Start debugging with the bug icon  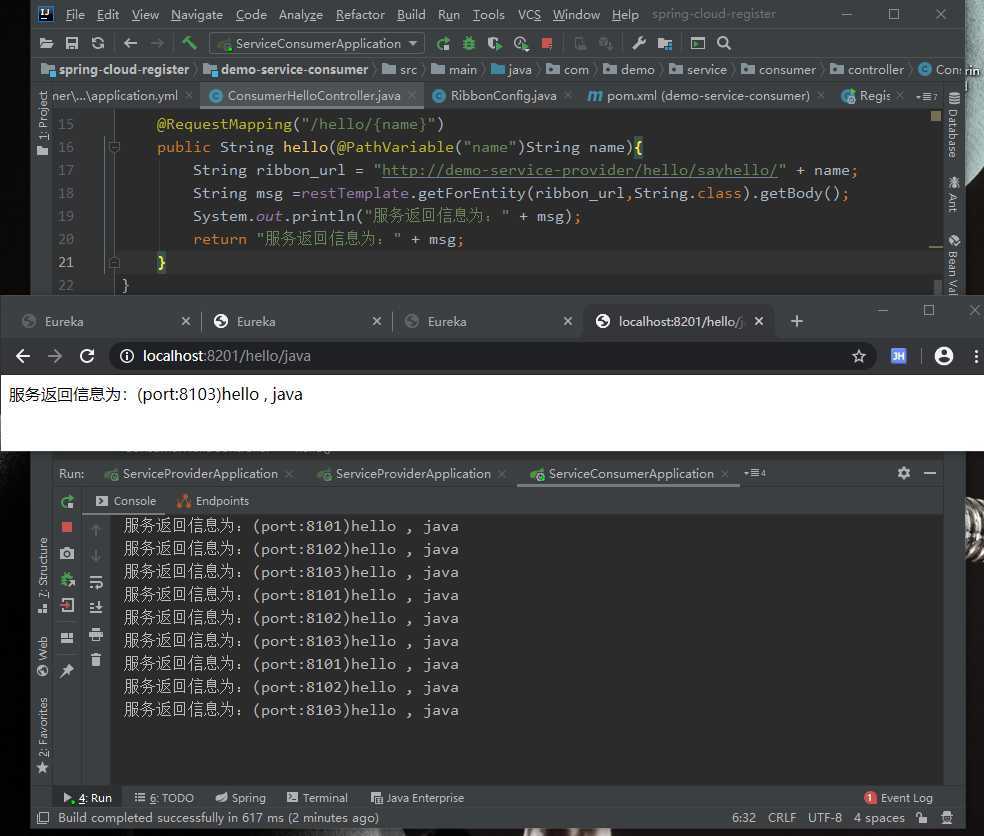(469, 43)
